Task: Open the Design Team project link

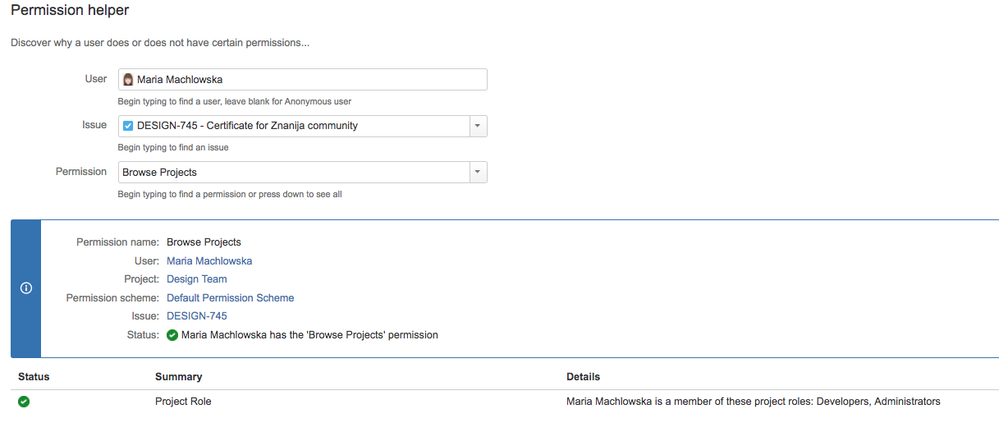Action: (197, 279)
